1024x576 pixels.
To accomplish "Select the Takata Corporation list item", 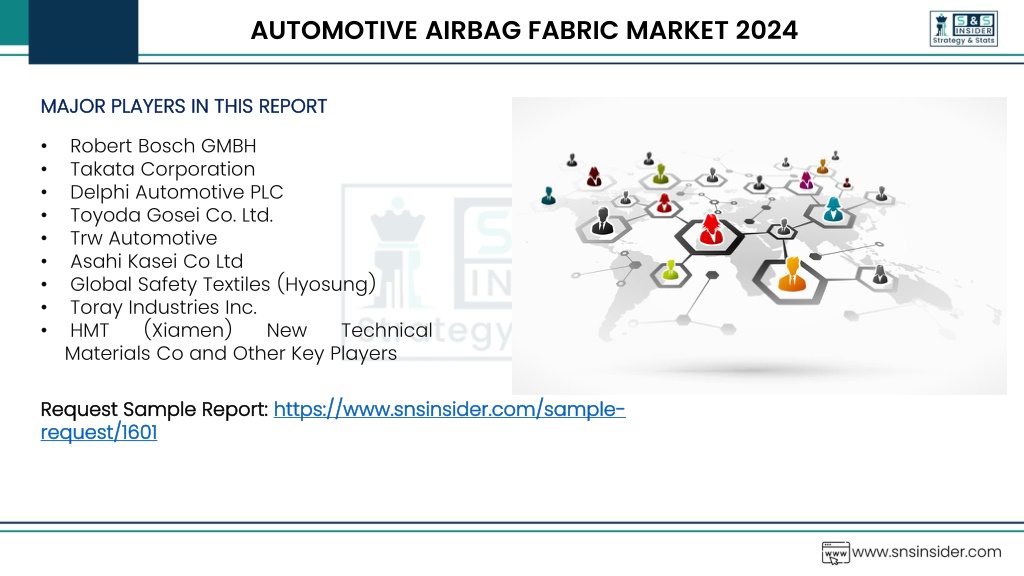I will (x=163, y=168).
